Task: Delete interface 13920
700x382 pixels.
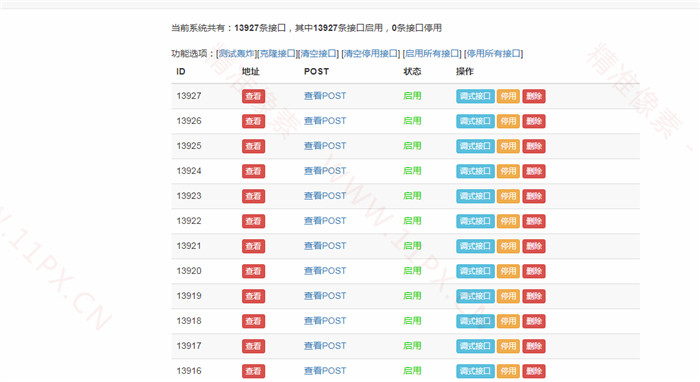Action: [x=534, y=271]
